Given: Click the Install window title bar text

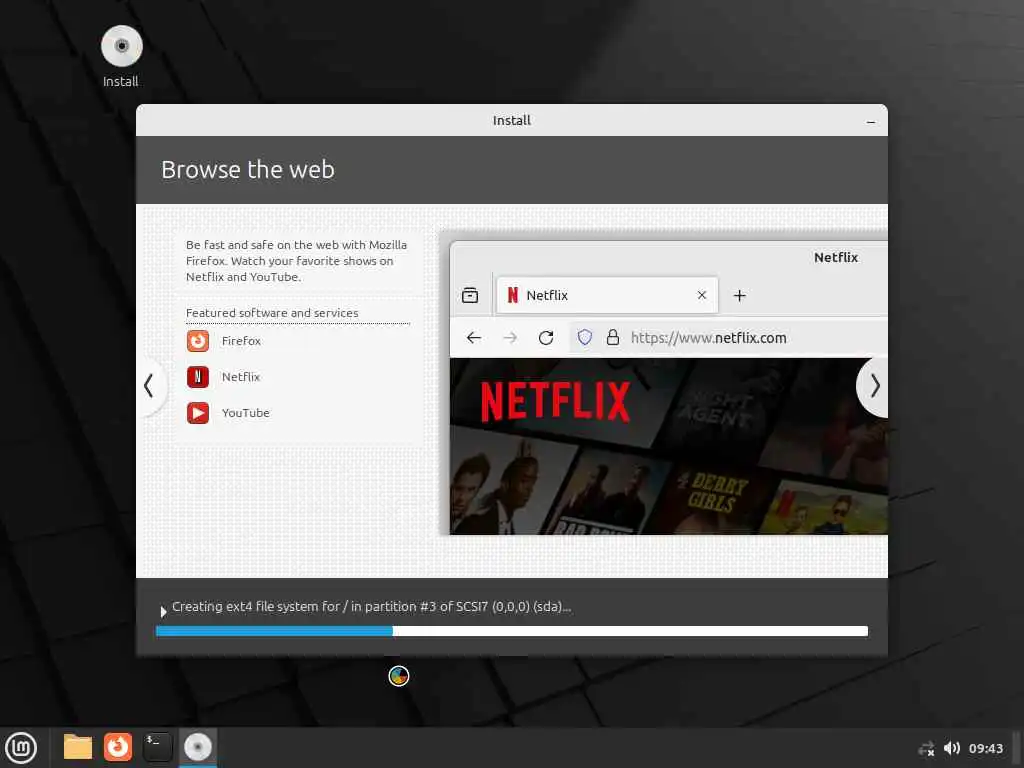Looking at the screenshot, I should click(512, 120).
